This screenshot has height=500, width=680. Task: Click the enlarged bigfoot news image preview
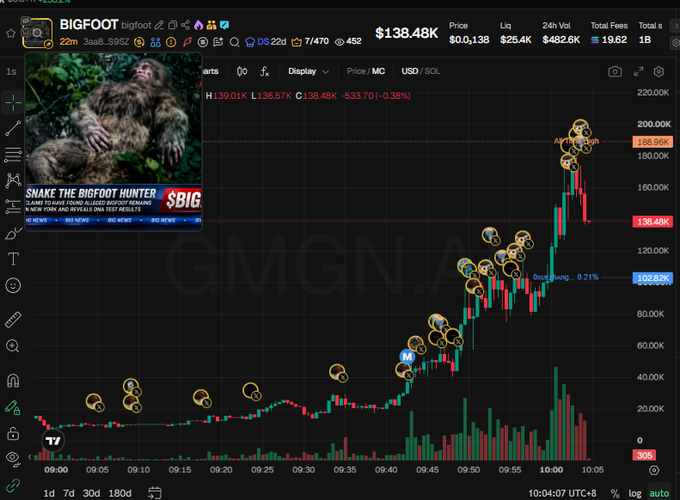(114, 142)
